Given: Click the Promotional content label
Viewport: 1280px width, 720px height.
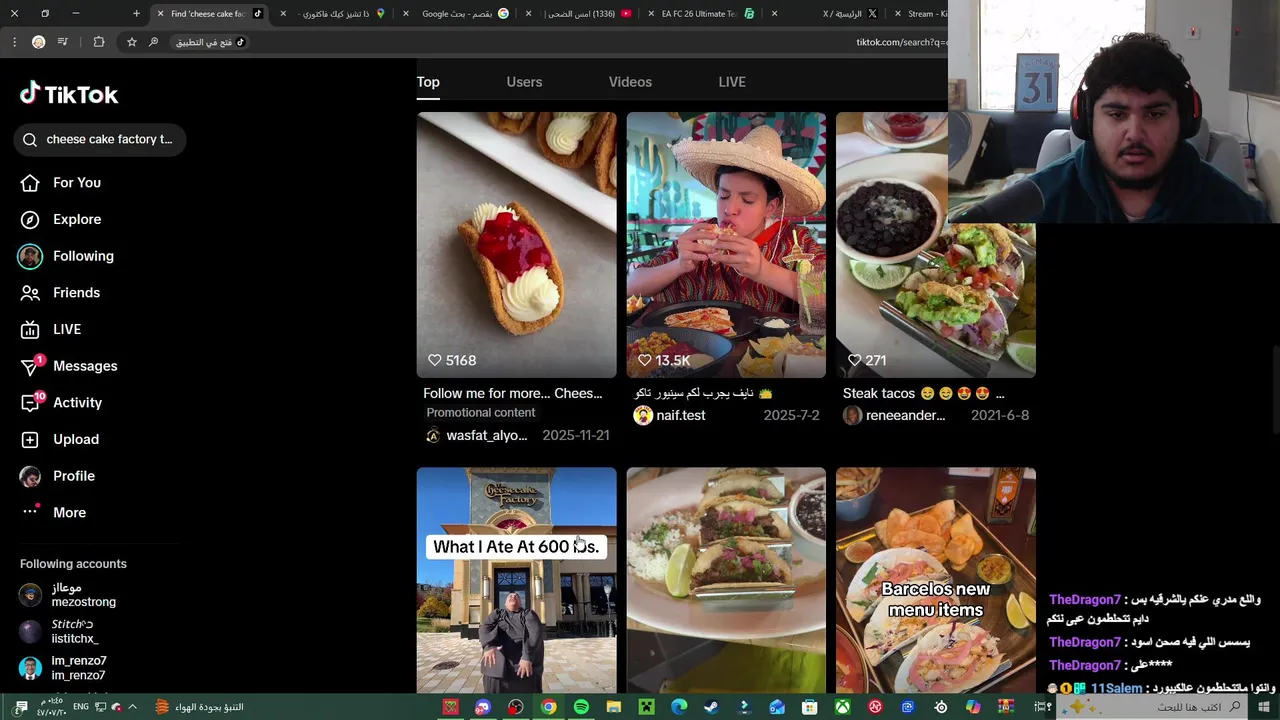Looking at the screenshot, I should point(481,412).
